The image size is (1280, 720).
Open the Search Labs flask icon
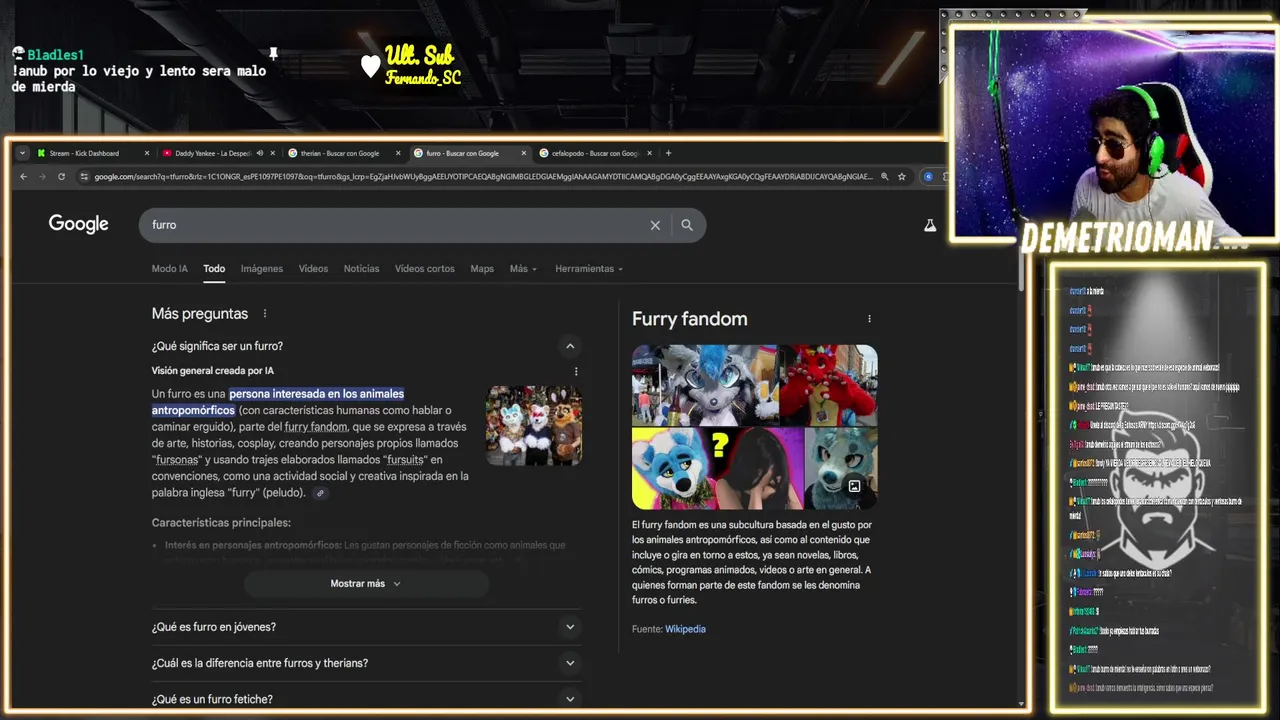(930, 225)
